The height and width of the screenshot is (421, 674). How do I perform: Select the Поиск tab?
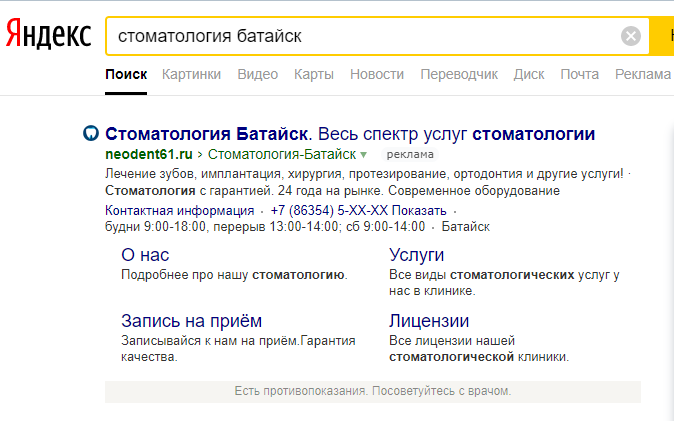(x=126, y=74)
